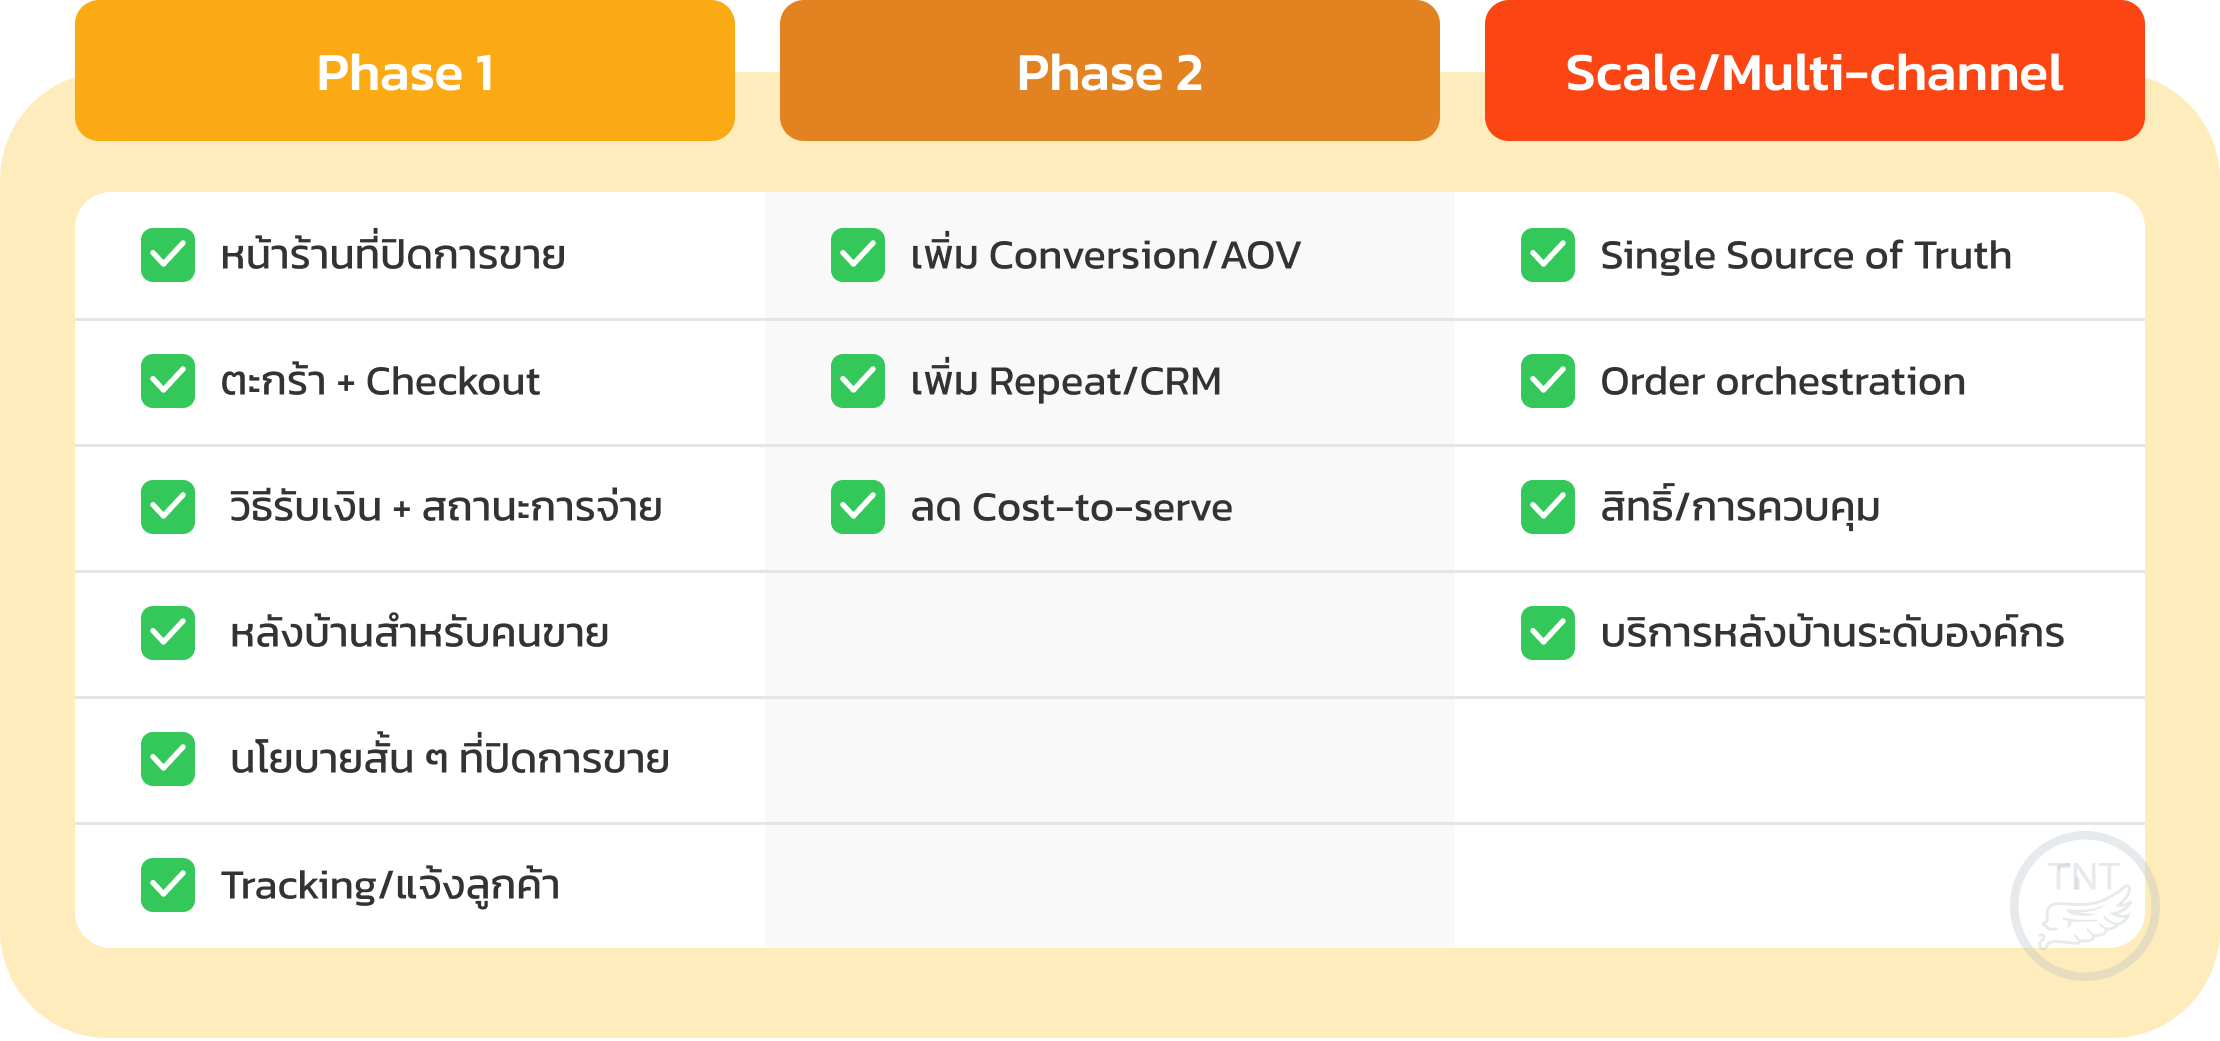Viewport: 2220px width, 1041px height.
Task: Click the TNT winged logo watermark
Action: click(2084, 905)
